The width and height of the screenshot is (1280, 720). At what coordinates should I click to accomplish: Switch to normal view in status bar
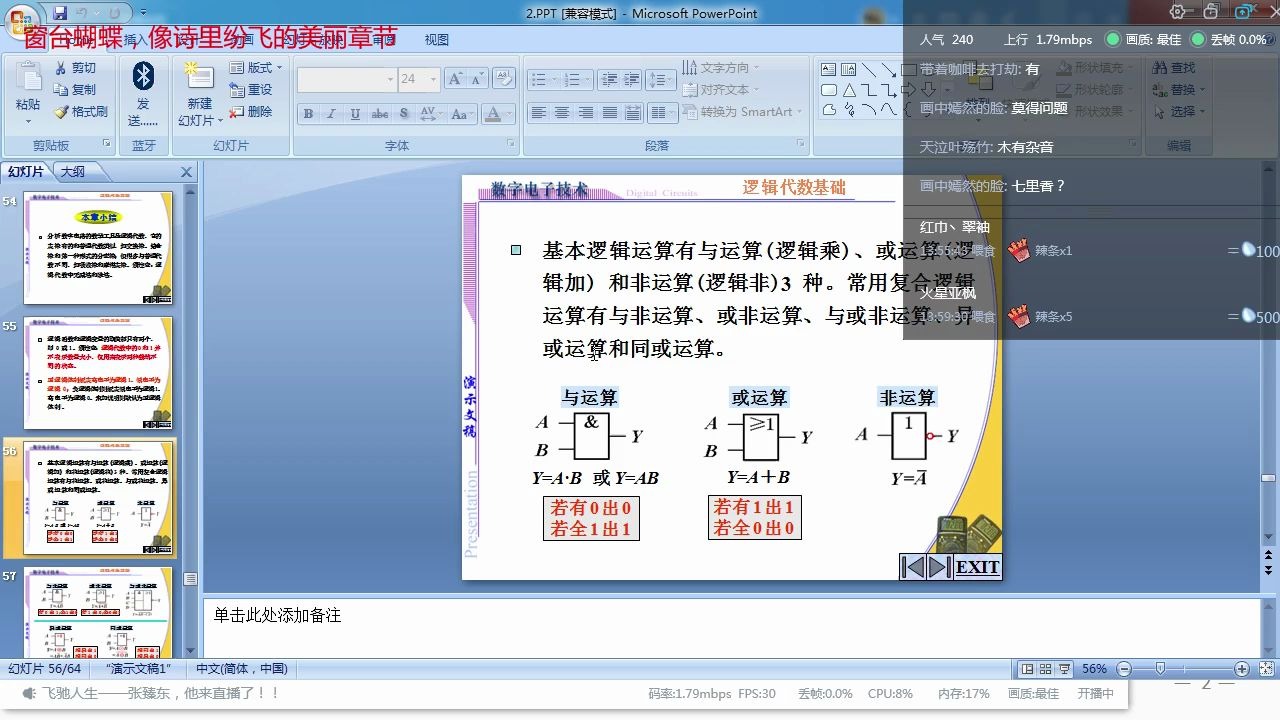click(1027, 669)
